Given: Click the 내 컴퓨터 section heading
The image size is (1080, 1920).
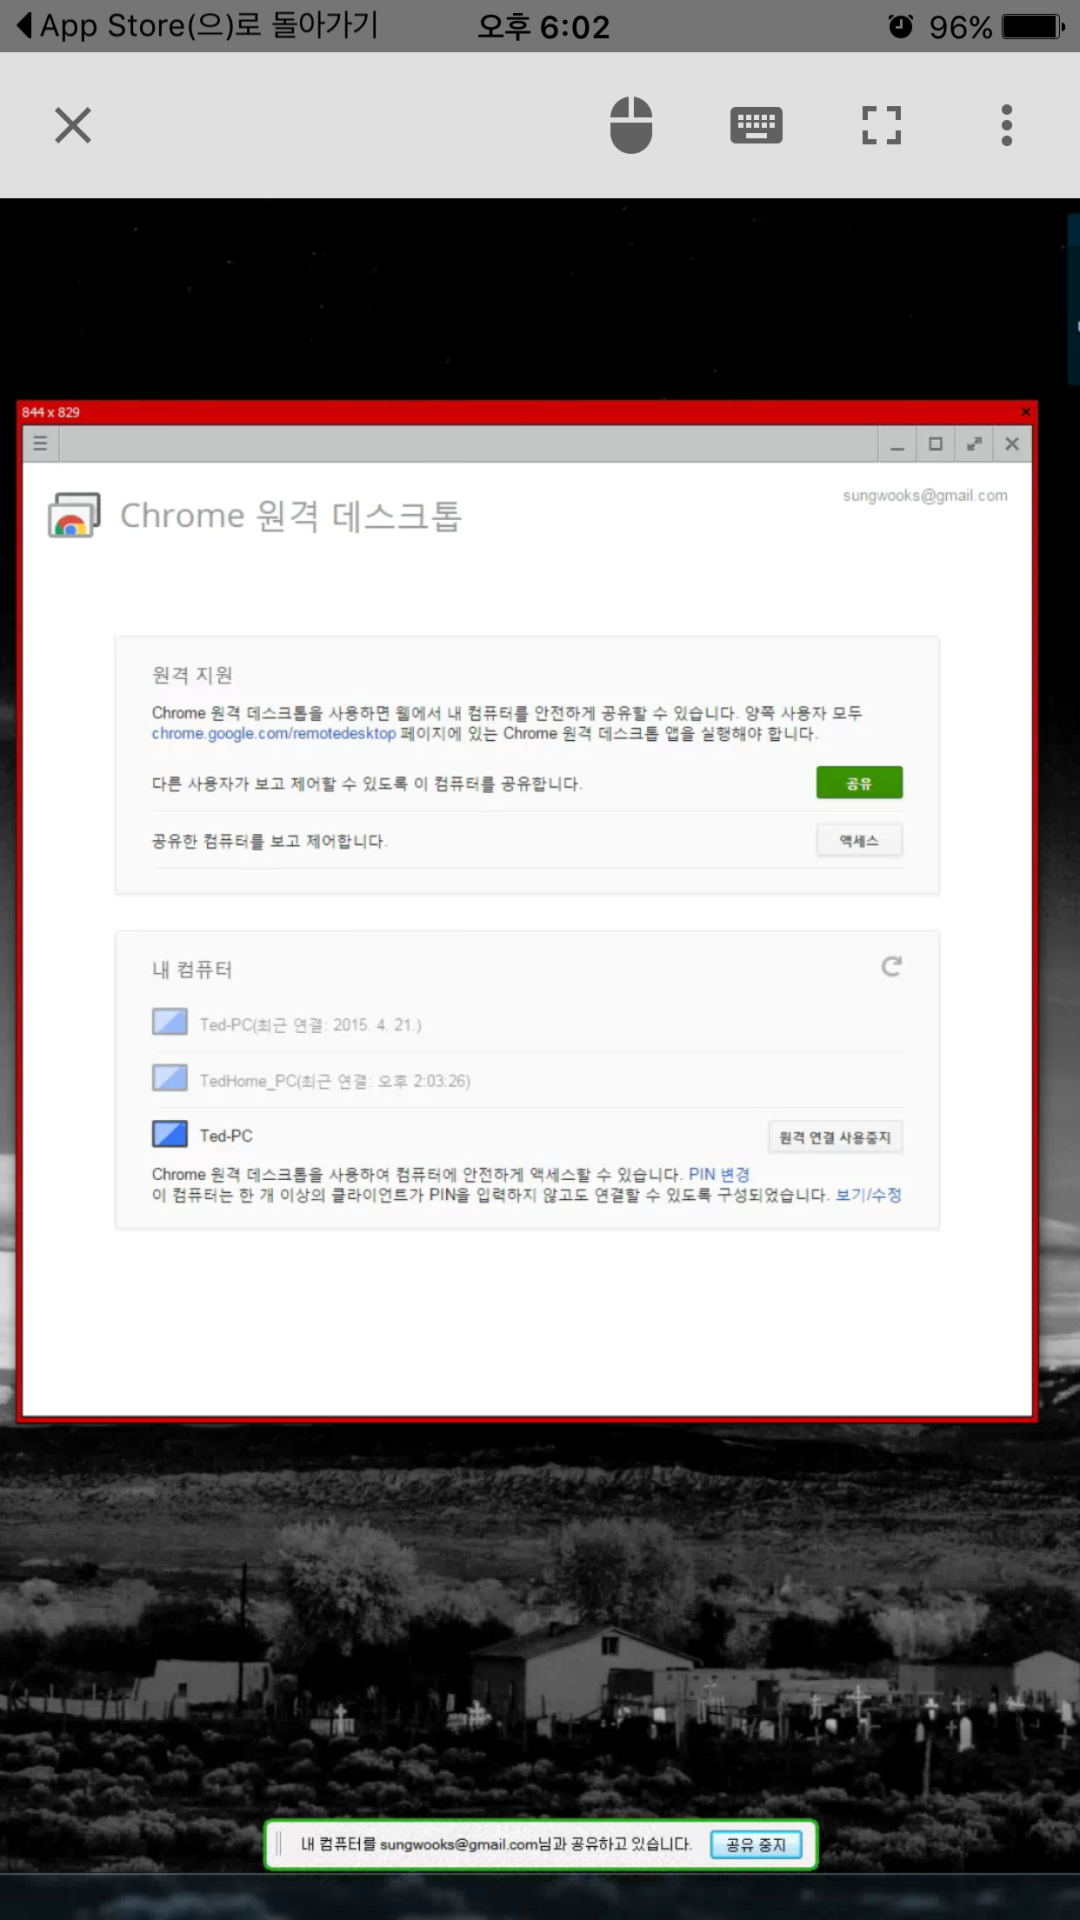Looking at the screenshot, I should 192,969.
